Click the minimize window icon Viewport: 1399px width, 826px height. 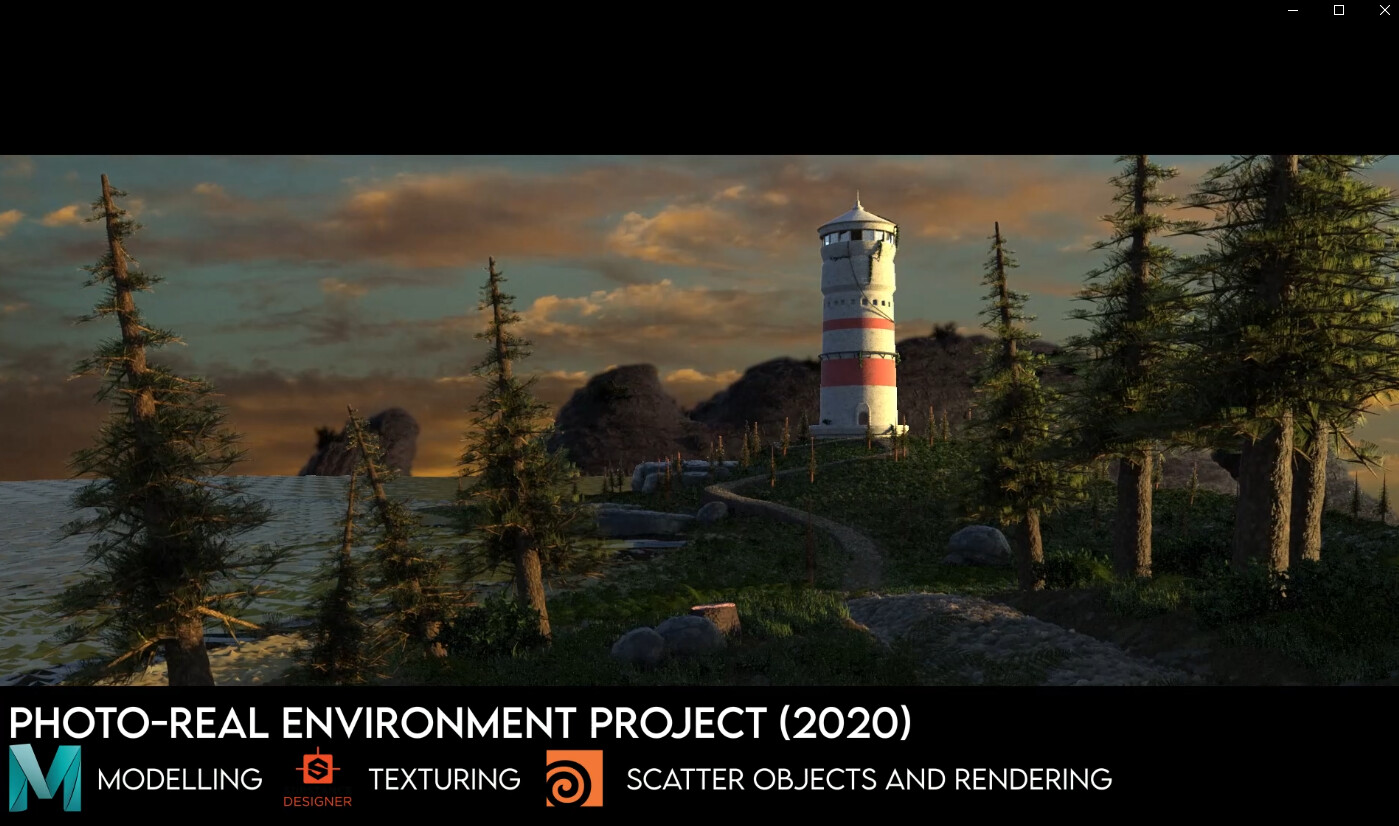tap(1292, 10)
